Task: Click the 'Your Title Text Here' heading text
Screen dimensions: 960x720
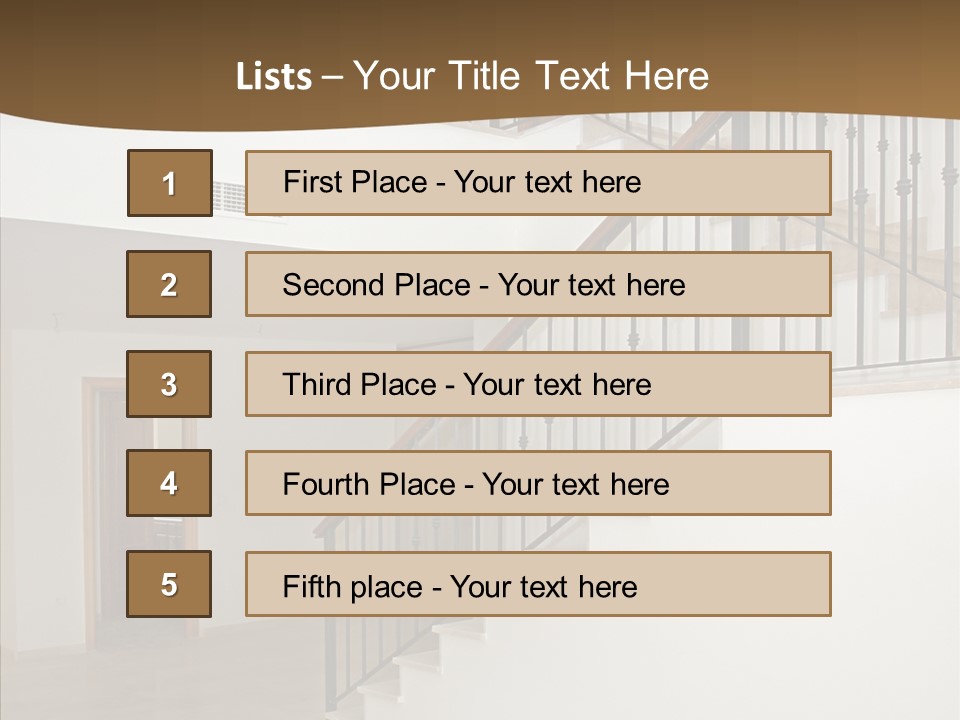Action: tap(531, 77)
